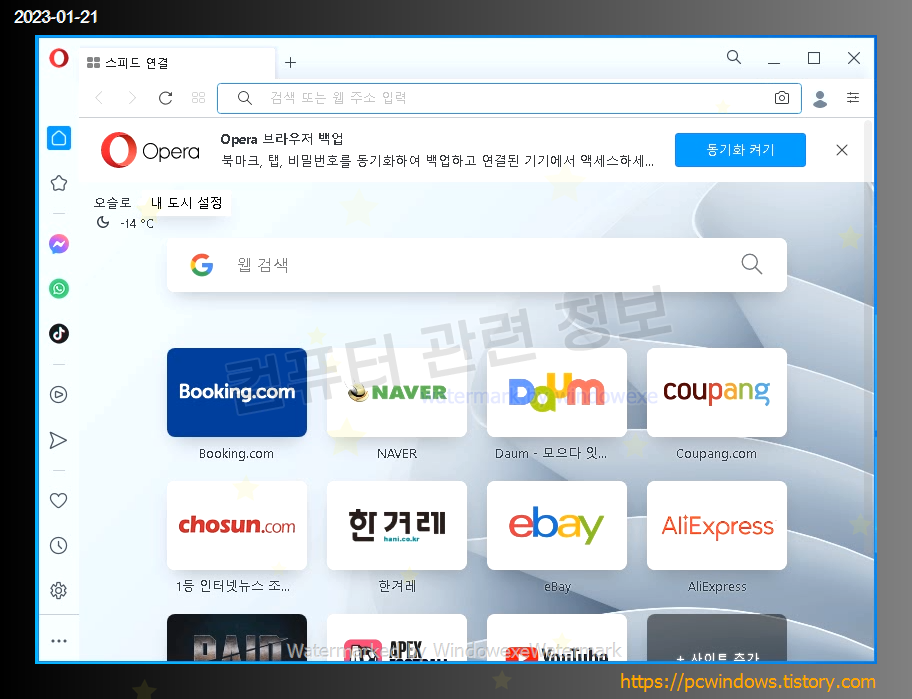The image size is (912, 699).
Task: Open the eBay speed dial tile
Action: pyautogui.click(x=557, y=525)
